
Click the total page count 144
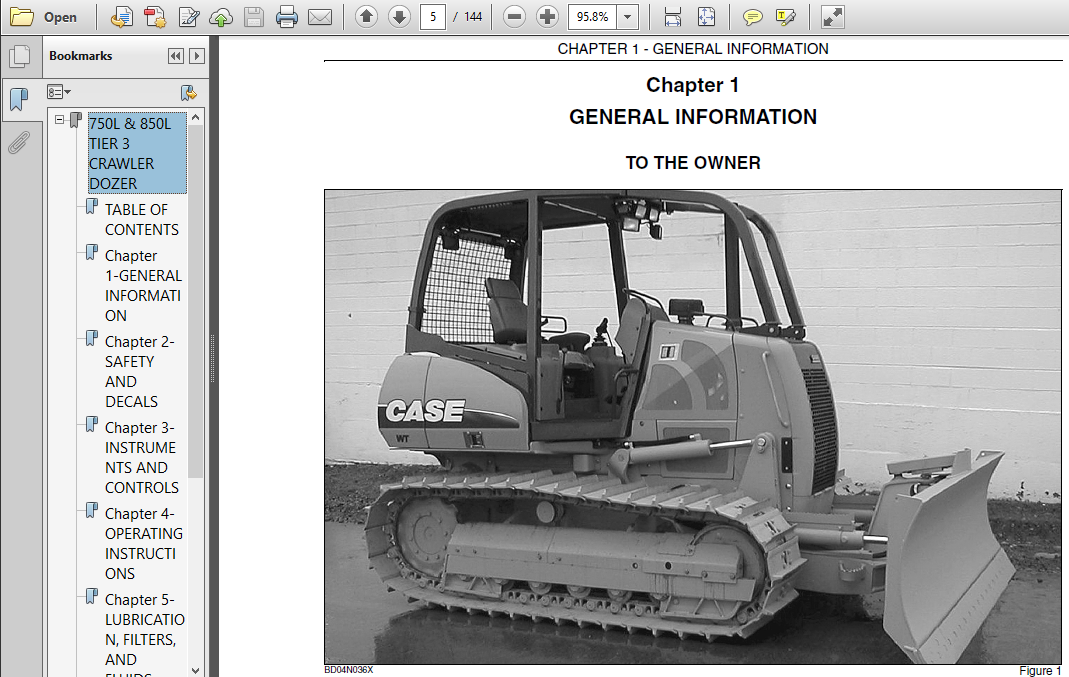(473, 17)
